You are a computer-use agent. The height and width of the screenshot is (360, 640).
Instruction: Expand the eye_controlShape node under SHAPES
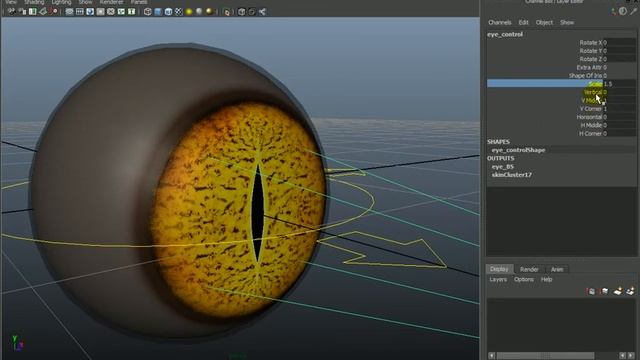pos(518,150)
